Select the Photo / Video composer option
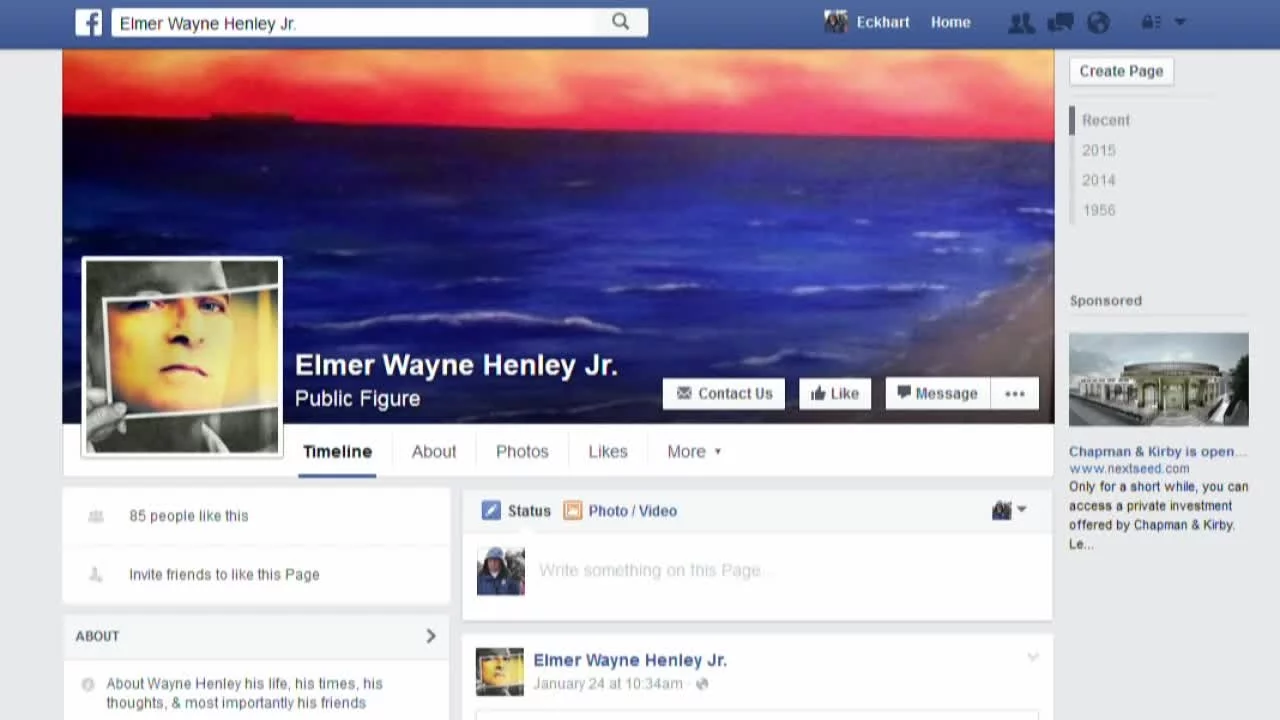The height and width of the screenshot is (720, 1280). (x=620, y=511)
